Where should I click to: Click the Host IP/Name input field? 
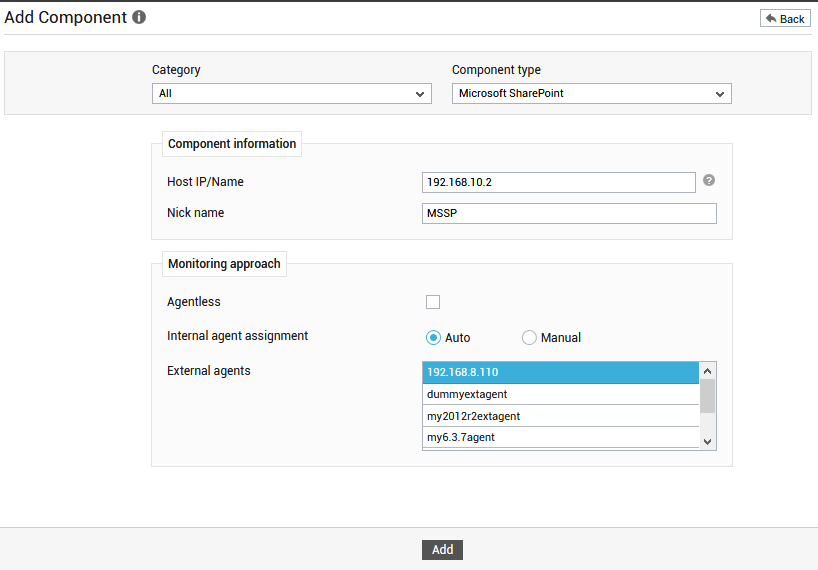tap(559, 183)
